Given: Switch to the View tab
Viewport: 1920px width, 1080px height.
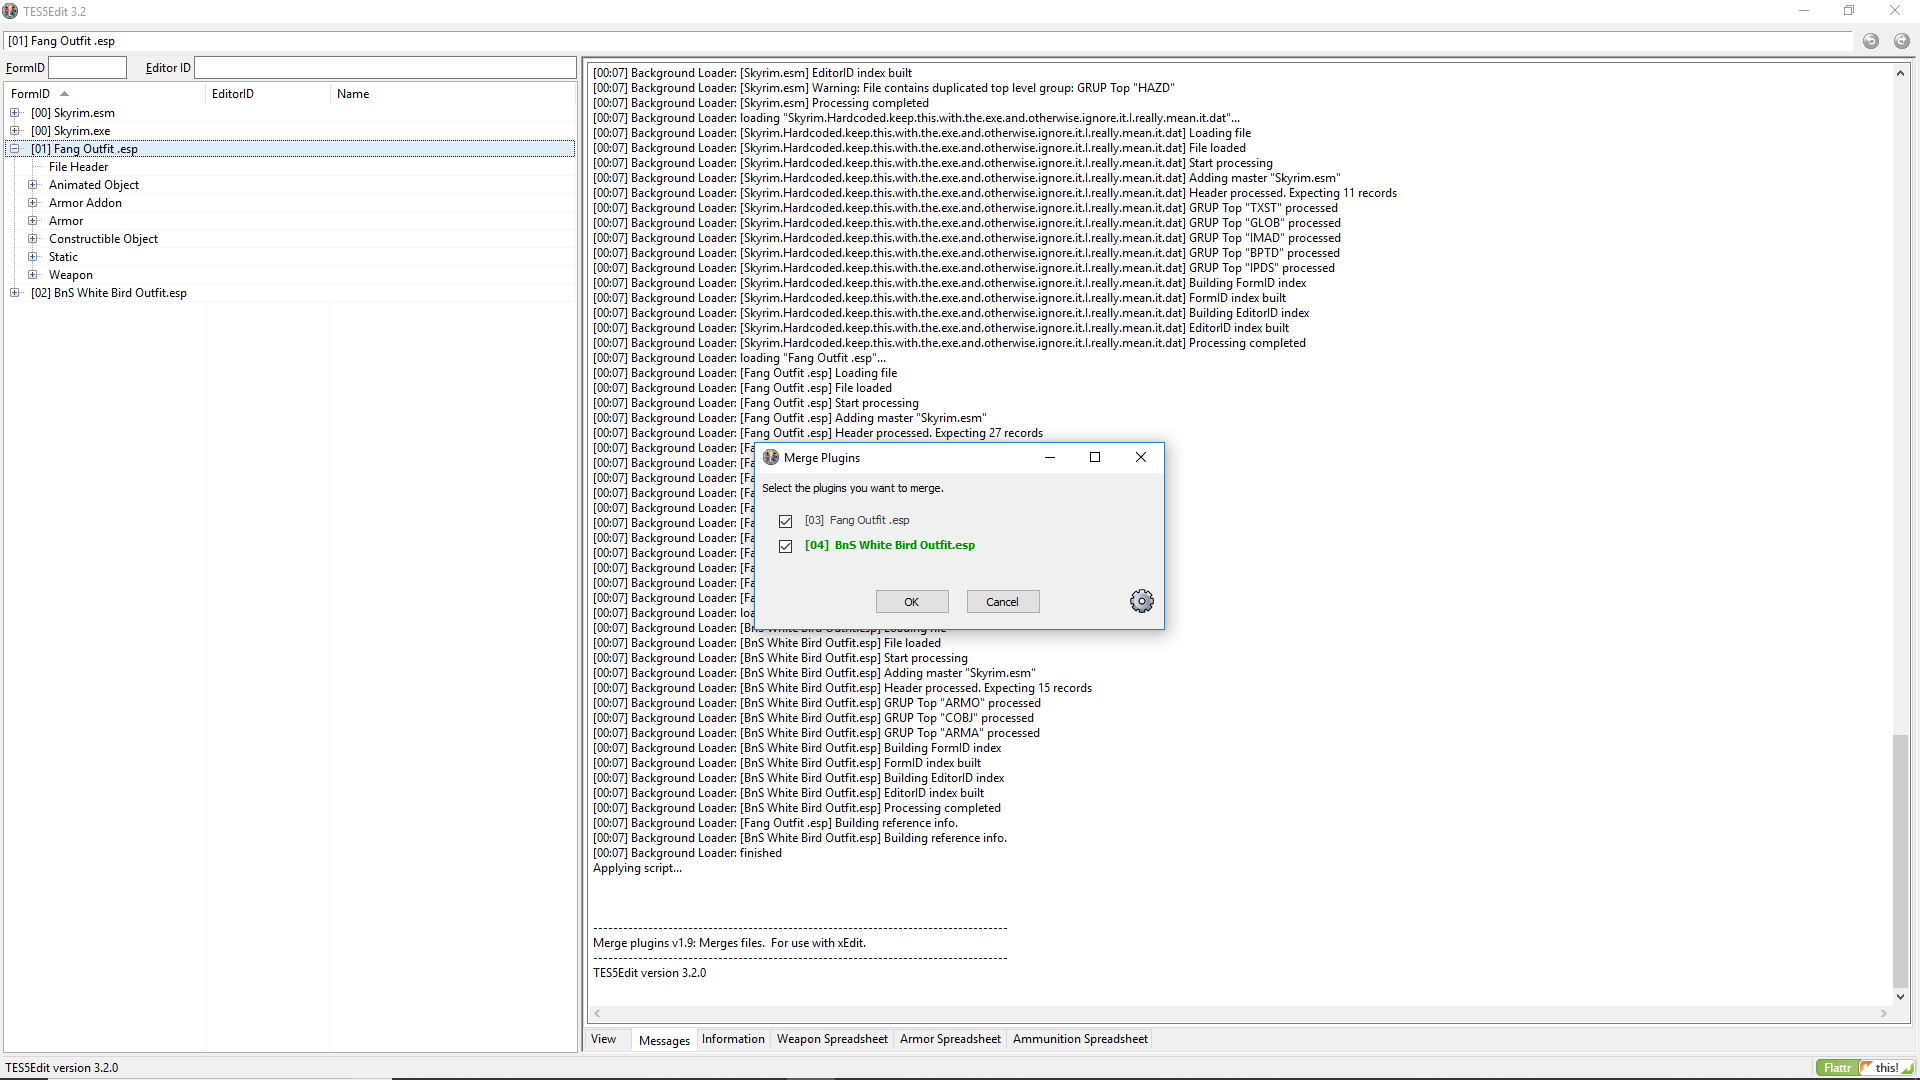Looking at the screenshot, I should [603, 1039].
